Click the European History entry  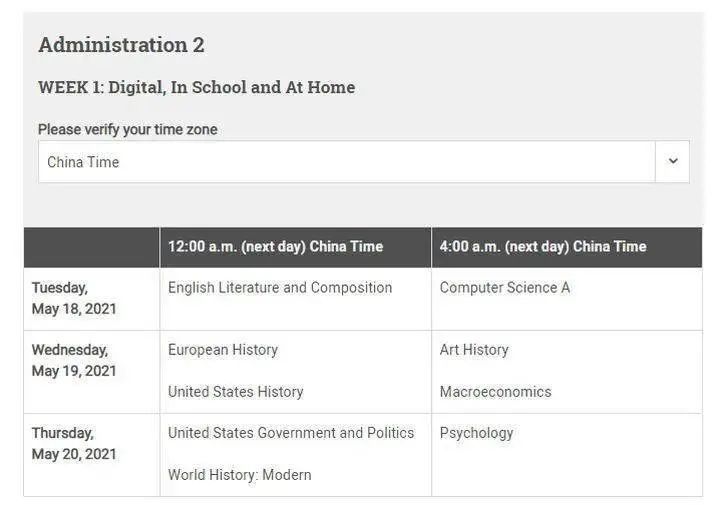[223, 350]
